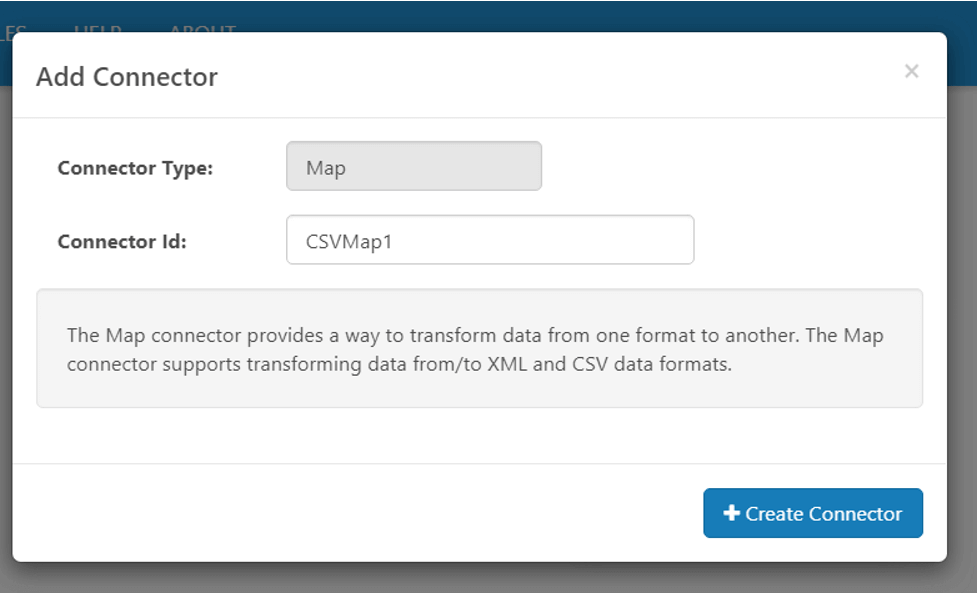Screen dimensions: 978x594
Task: Click the first line of the description text
Action: (475, 335)
